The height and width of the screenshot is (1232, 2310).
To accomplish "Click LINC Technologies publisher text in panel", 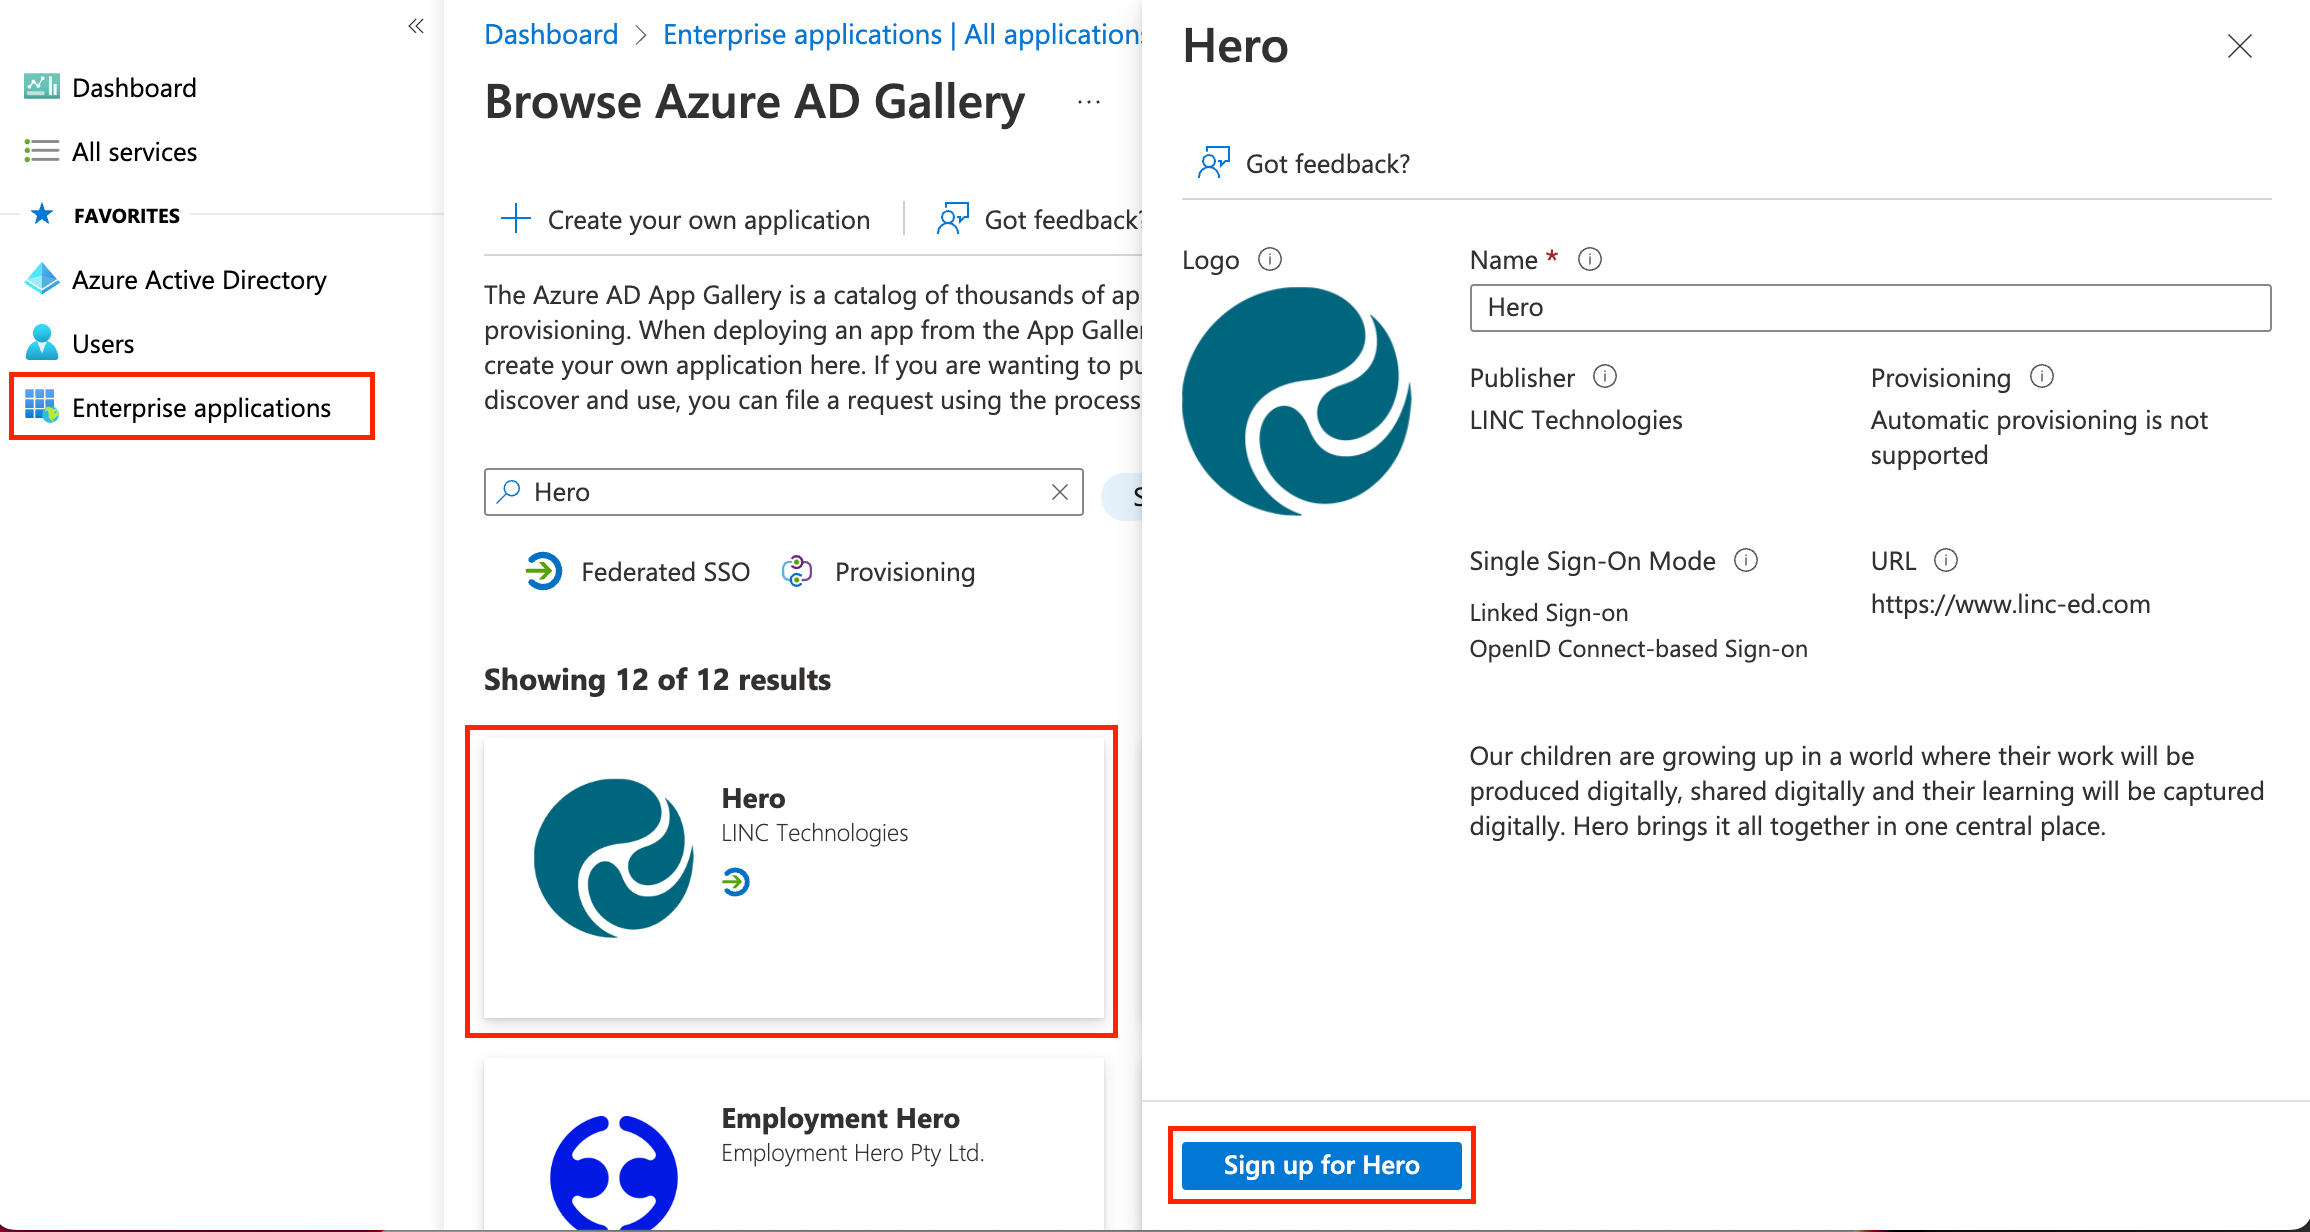I will pos(1576,420).
